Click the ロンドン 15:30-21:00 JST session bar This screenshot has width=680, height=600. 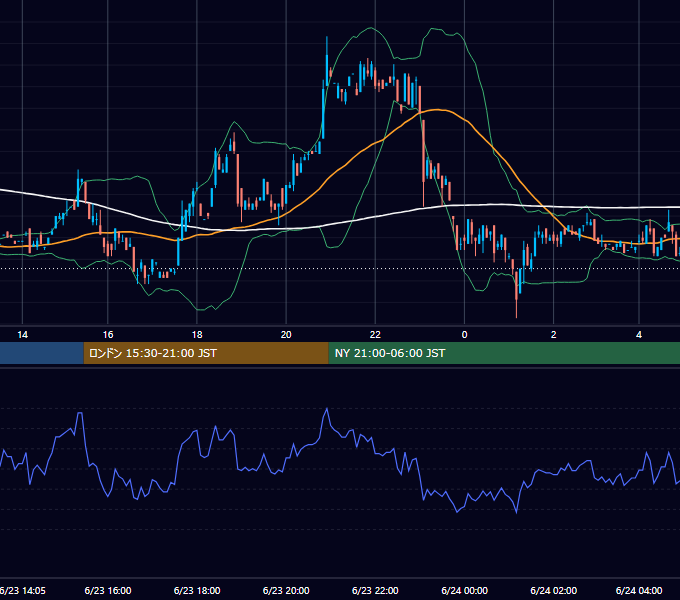click(x=206, y=353)
